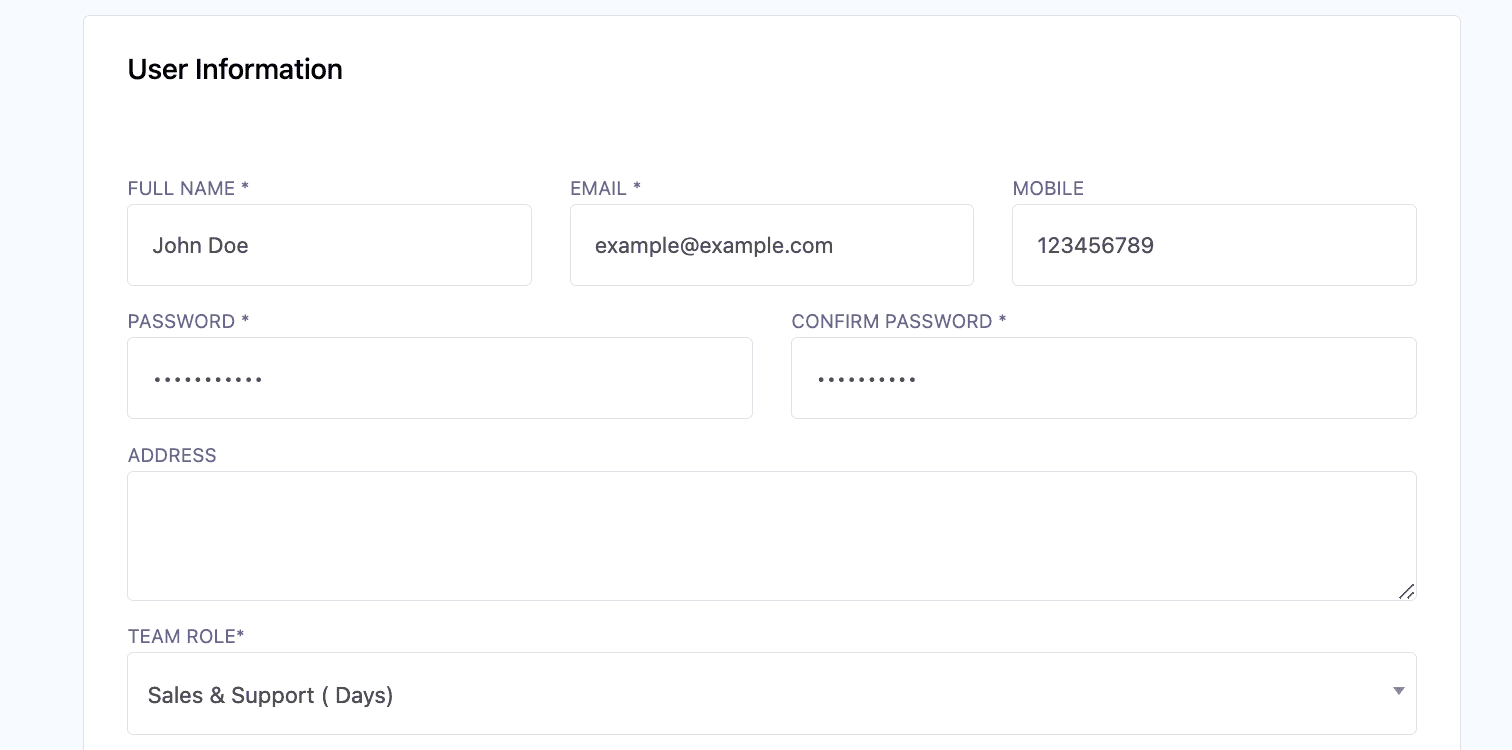Click the EMAIL label text

pos(598,189)
